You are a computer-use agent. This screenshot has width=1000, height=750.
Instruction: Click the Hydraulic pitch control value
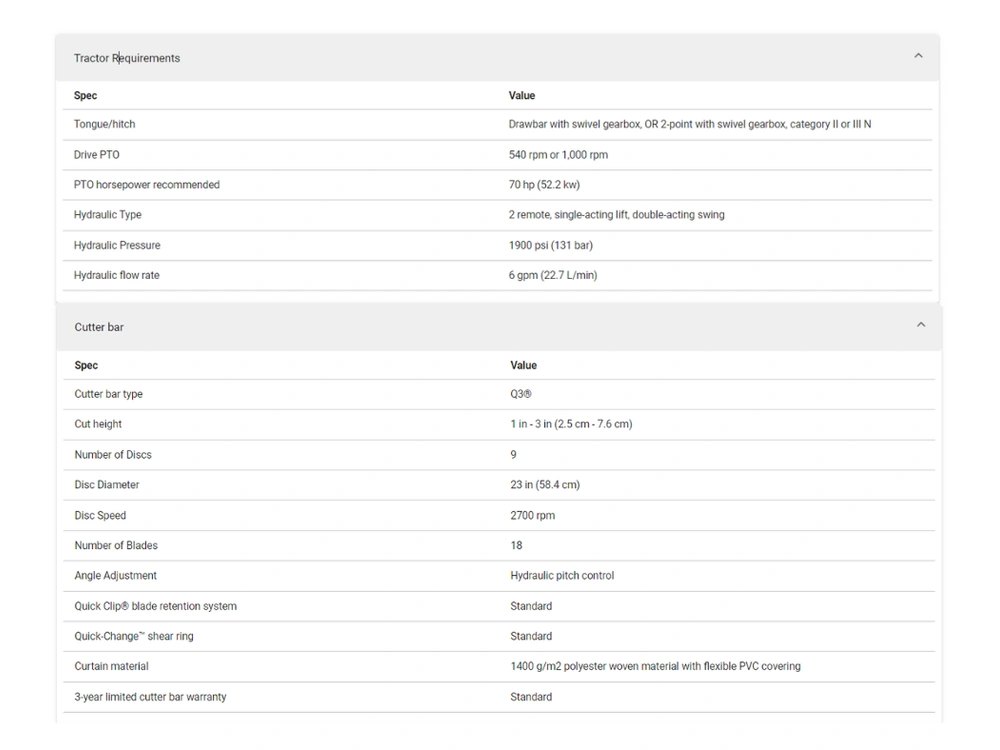click(x=562, y=576)
